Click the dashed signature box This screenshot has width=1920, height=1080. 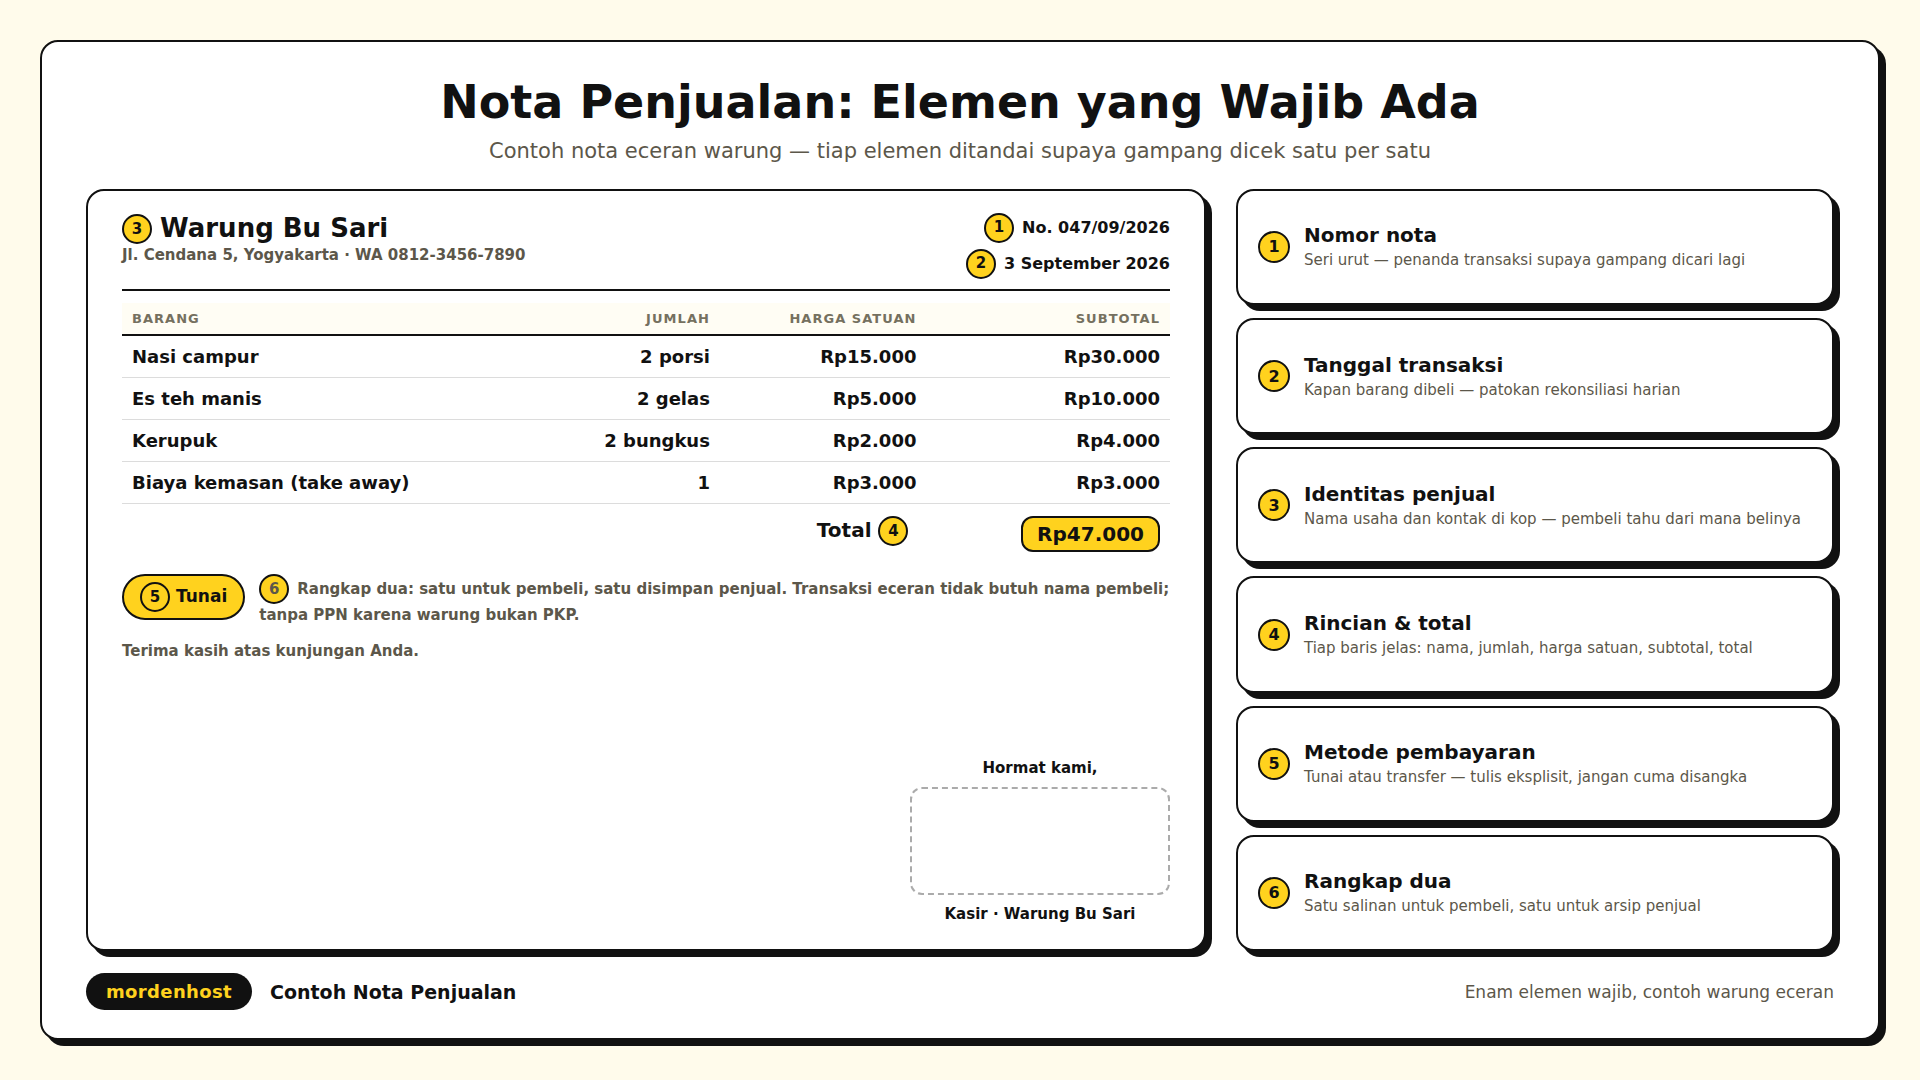(x=1040, y=841)
